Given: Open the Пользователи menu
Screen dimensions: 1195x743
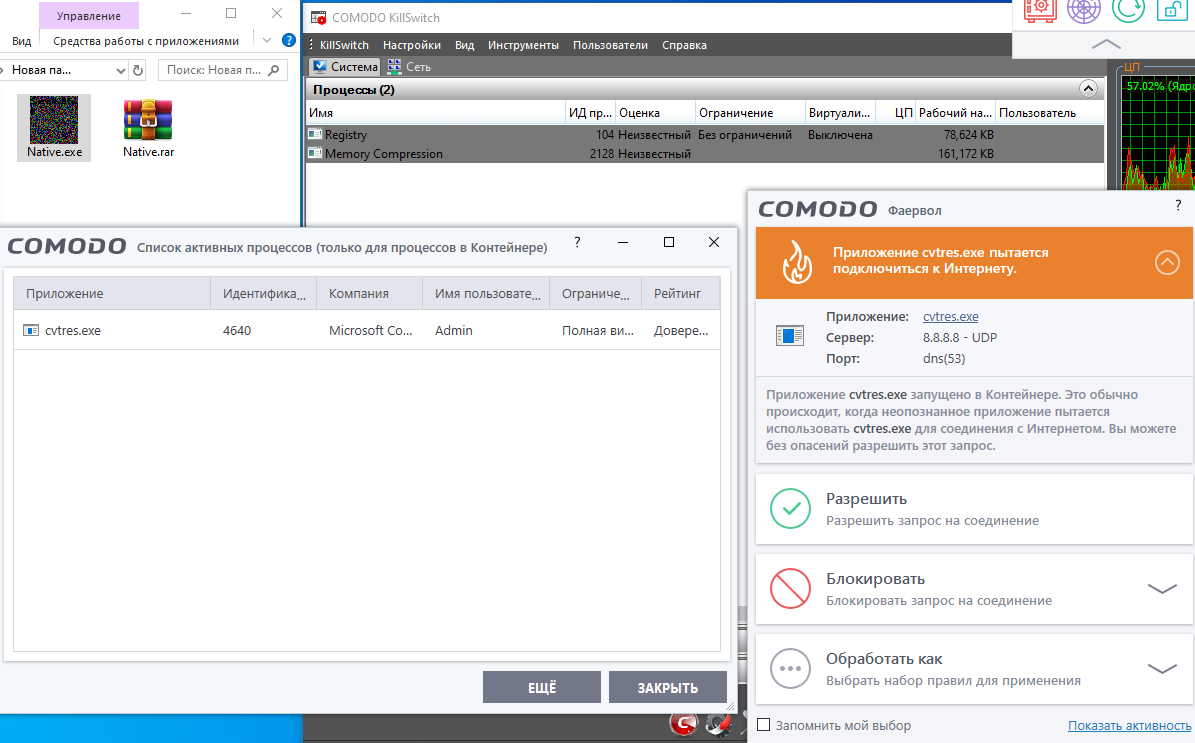Looking at the screenshot, I should tap(610, 45).
